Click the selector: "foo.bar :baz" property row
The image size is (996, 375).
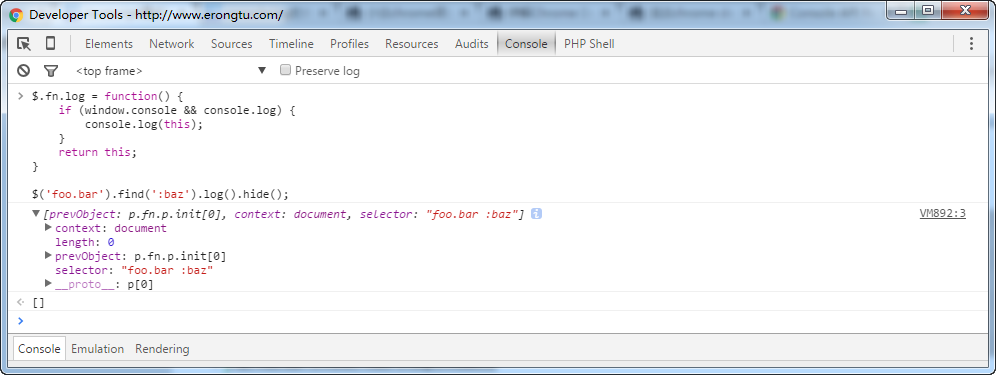(134, 270)
